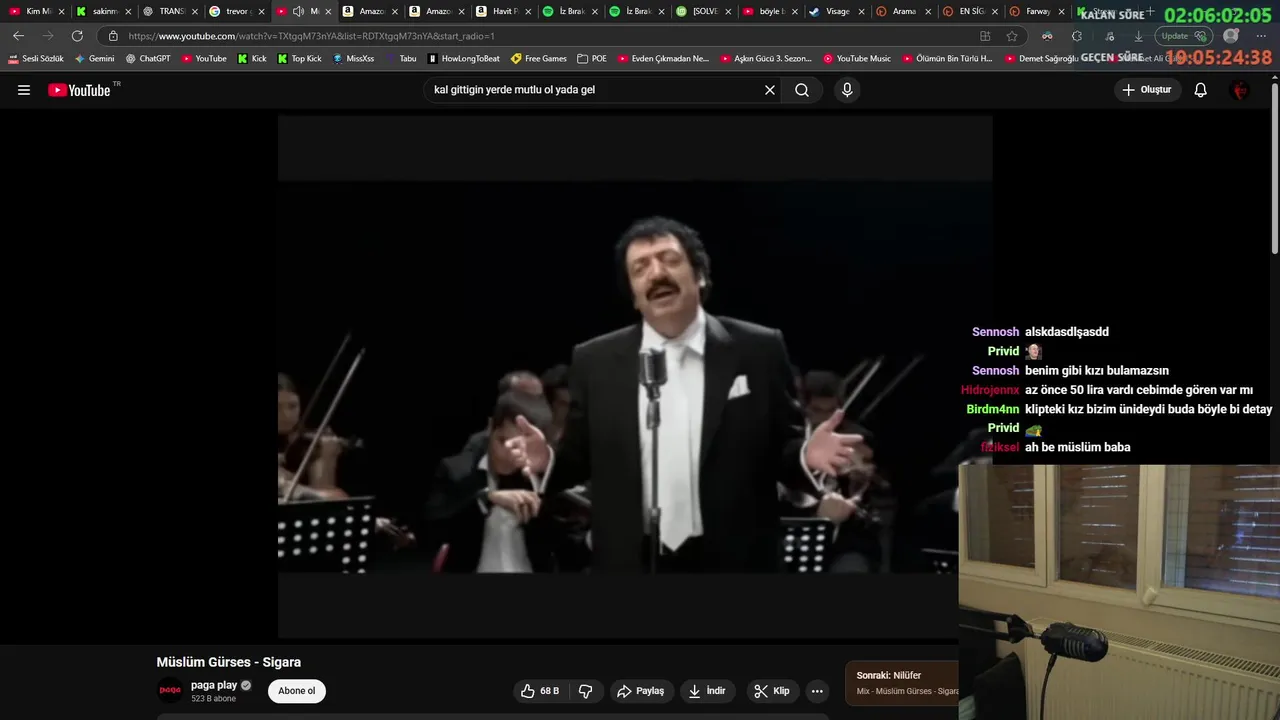The image size is (1280, 720).
Task: Open Top Kick bookmark
Action: pos(299,59)
